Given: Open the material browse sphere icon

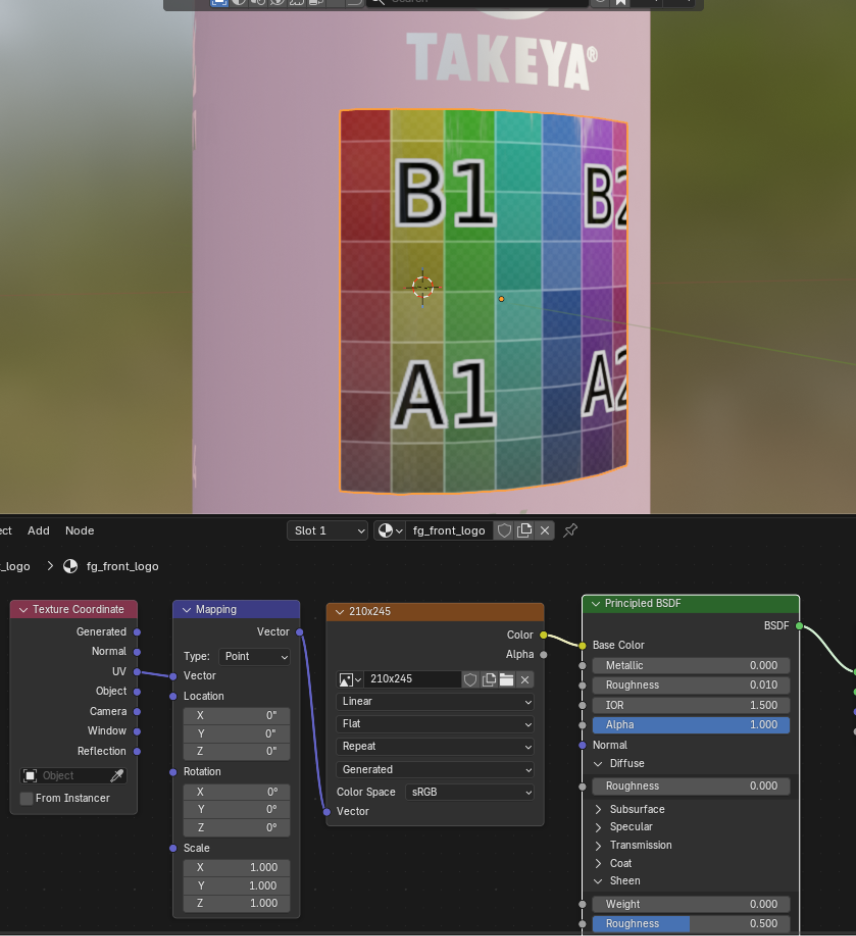Looking at the screenshot, I should point(390,531).
